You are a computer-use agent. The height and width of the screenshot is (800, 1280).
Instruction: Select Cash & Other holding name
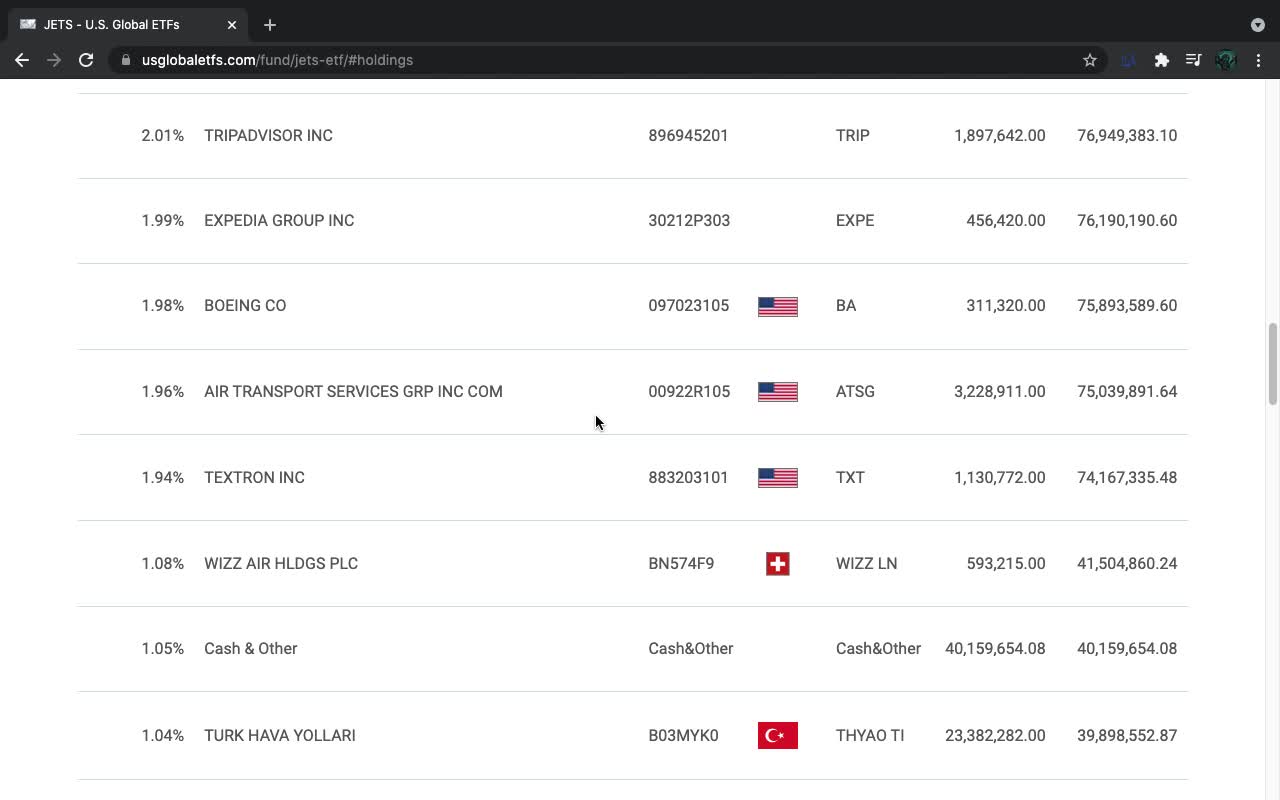250,648
